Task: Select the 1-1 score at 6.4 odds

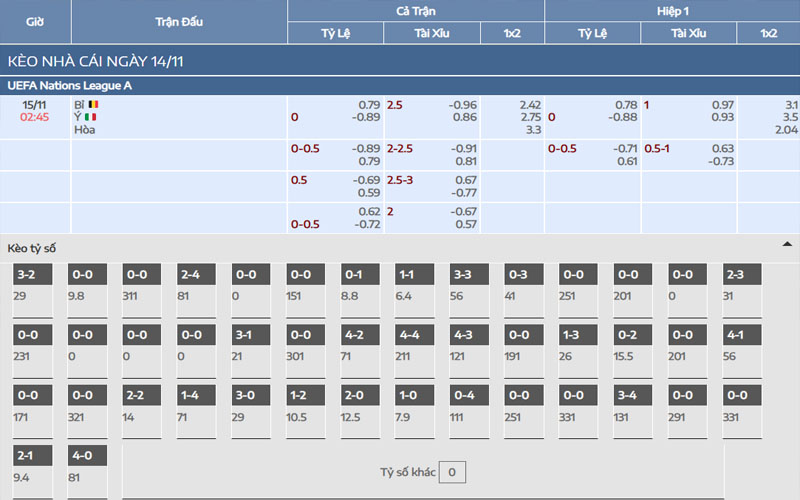Action: point(415,274)
